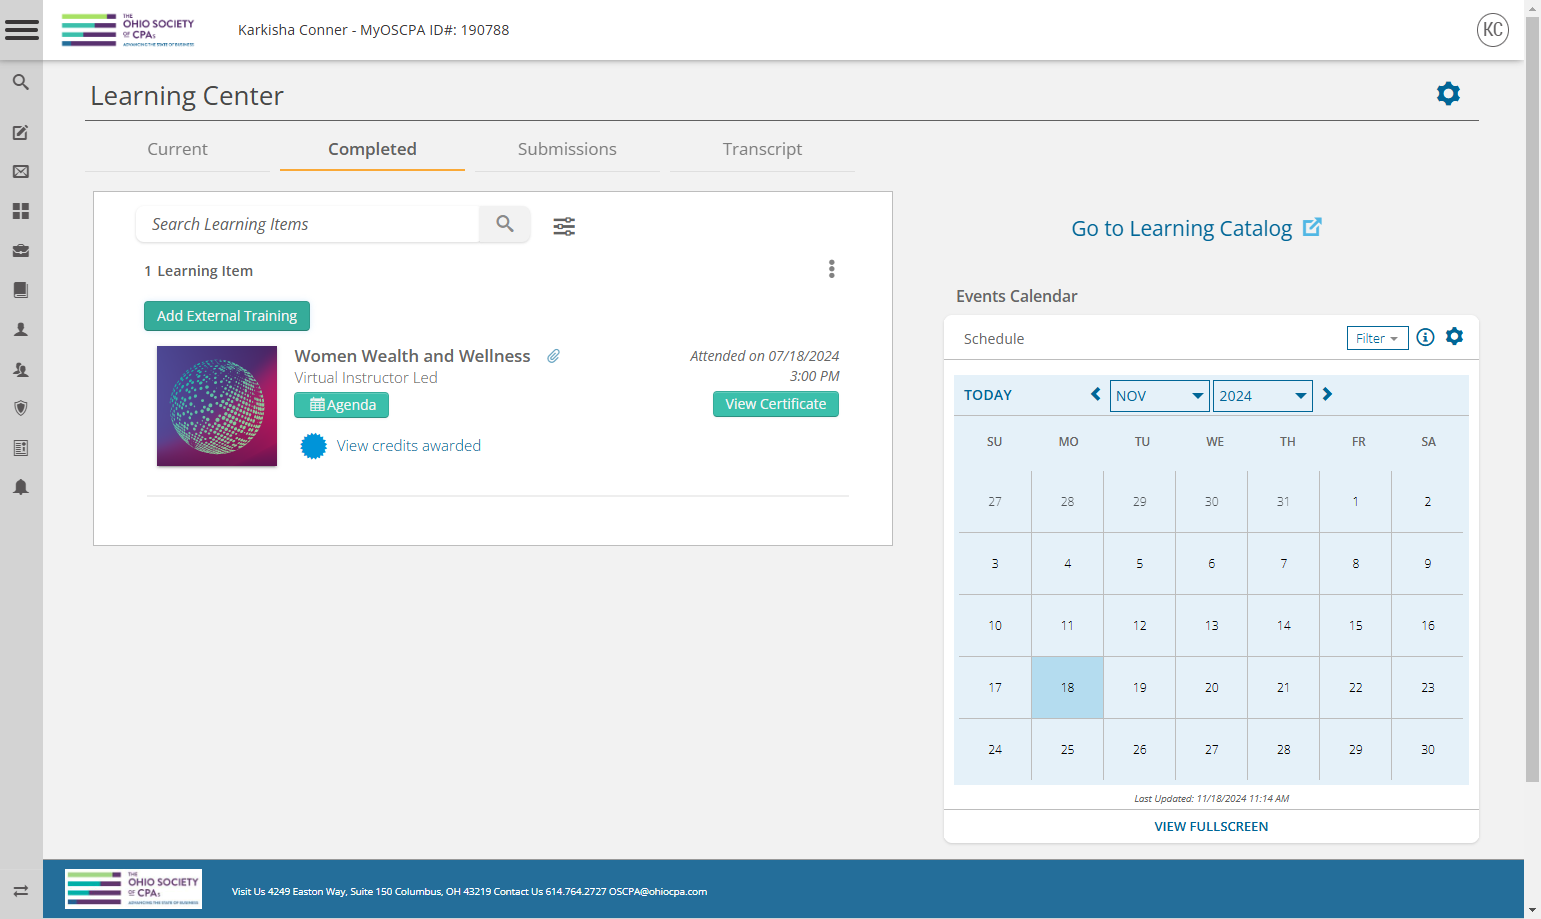Screen dimensions: 1541x919
Task: Click VIEW FULLSCREEN link
Action: pos(1211,827)
